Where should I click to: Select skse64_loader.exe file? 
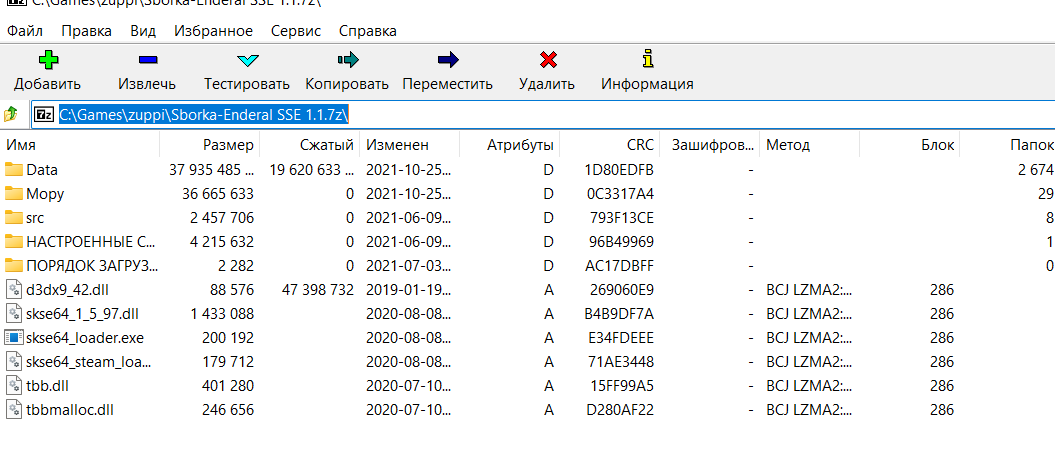(x=85, y=337)
